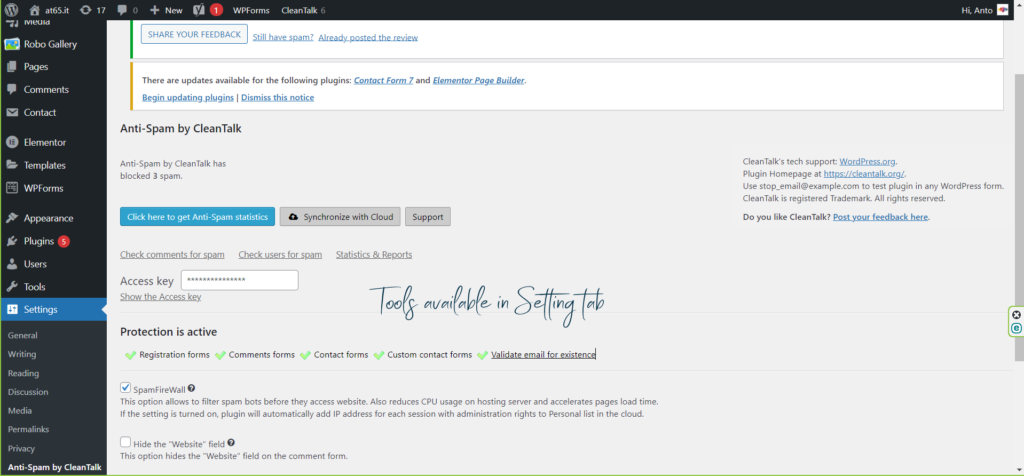Click the Plugins plug icon
This screenshot has height=476, width=1024.
[x=11, y=241]
